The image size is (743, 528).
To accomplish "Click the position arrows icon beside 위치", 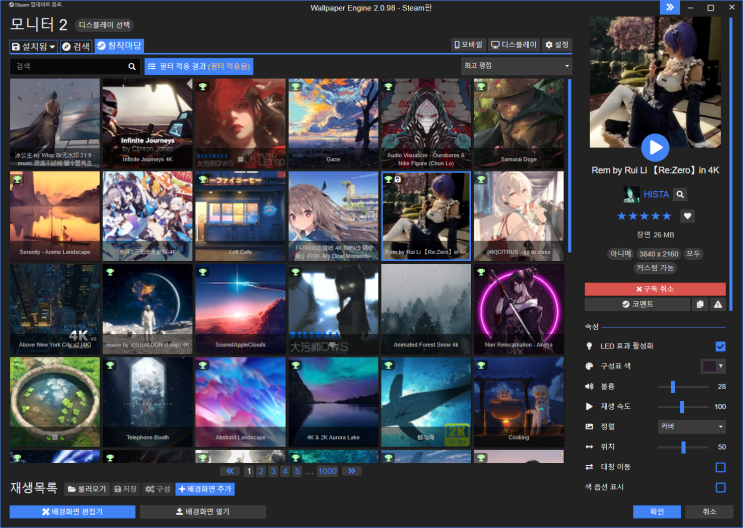I will click(589, 446).
